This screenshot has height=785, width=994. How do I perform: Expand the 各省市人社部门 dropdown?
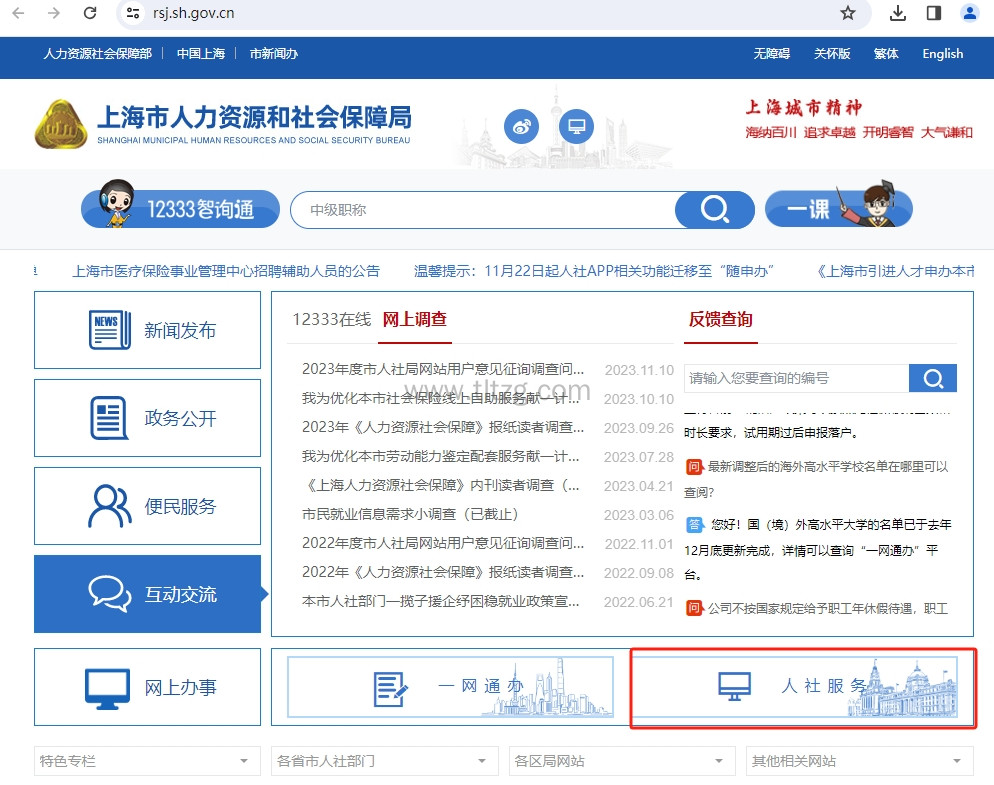385,761
